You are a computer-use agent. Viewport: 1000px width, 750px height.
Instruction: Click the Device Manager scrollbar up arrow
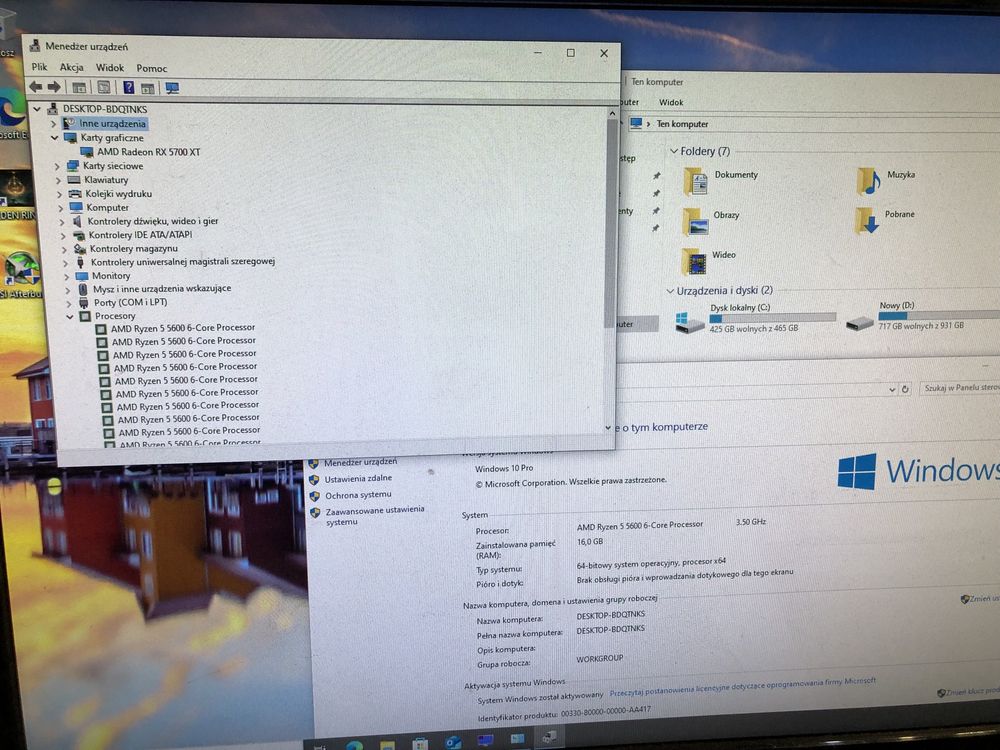tap(612, 114)
